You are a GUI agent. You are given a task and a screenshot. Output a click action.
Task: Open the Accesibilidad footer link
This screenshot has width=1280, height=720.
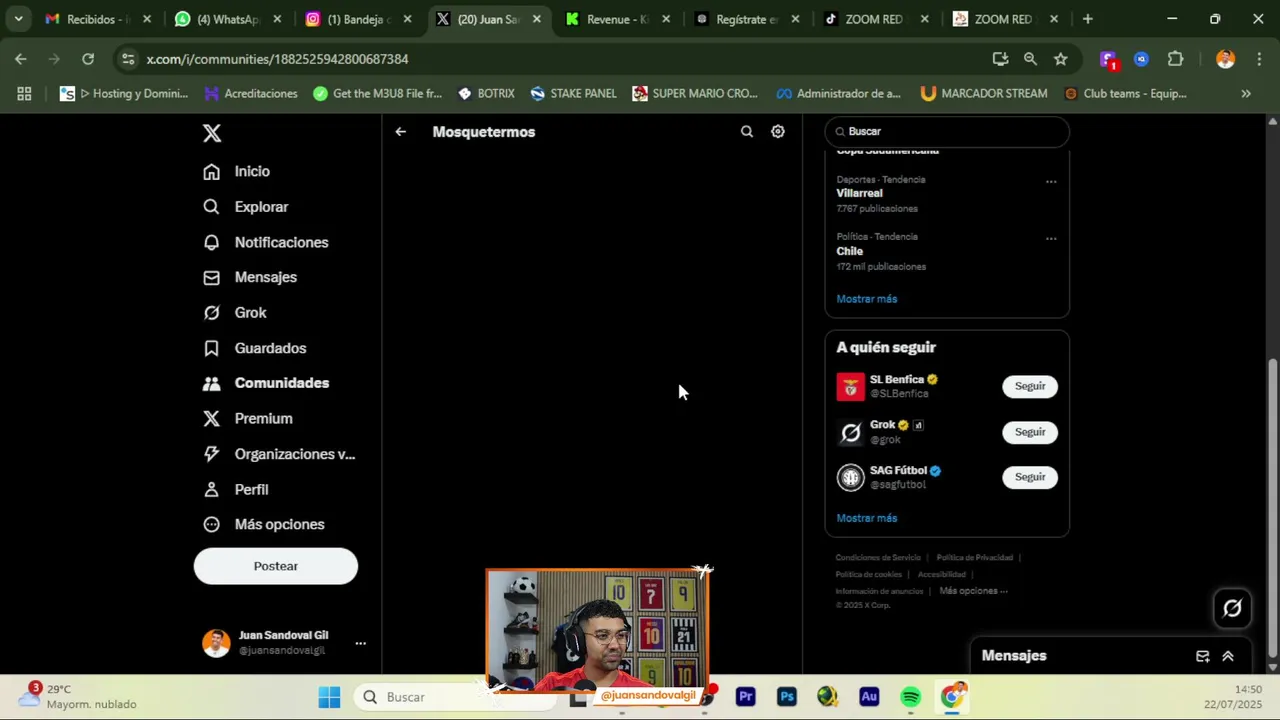pos(942,575)
